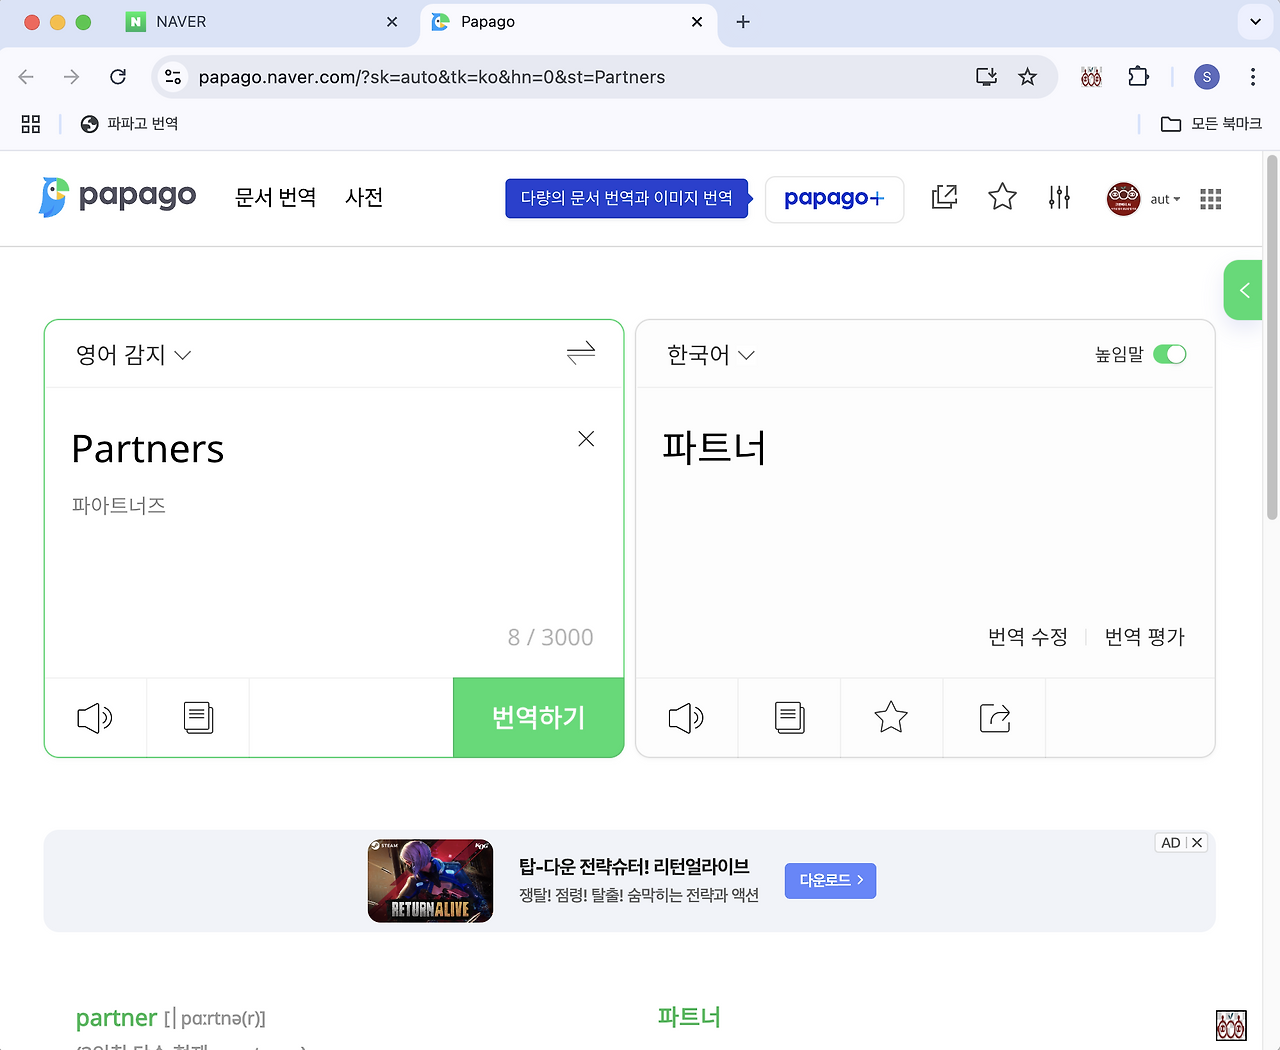
Task: Open the 문서 번역 menu
Action: [275, 198]
